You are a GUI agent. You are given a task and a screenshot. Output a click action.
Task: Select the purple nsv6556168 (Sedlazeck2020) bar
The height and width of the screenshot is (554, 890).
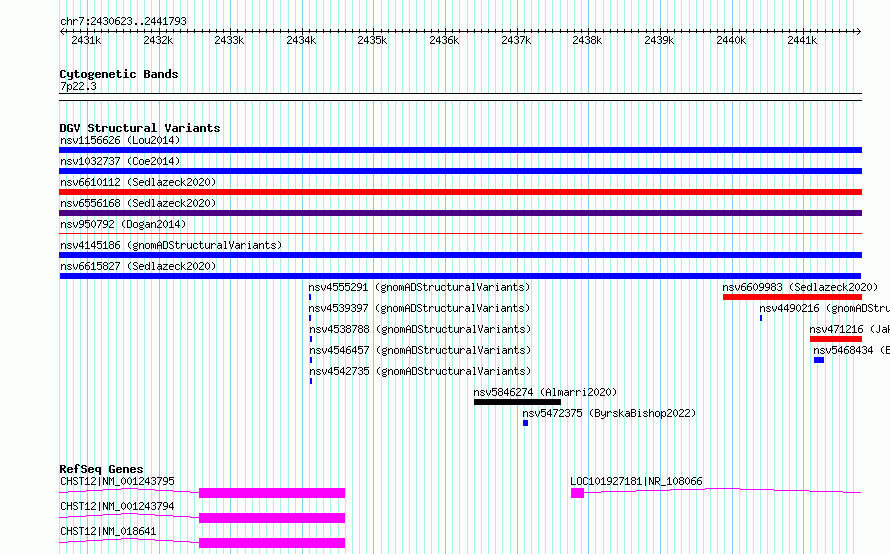click(x=460, y=213)
